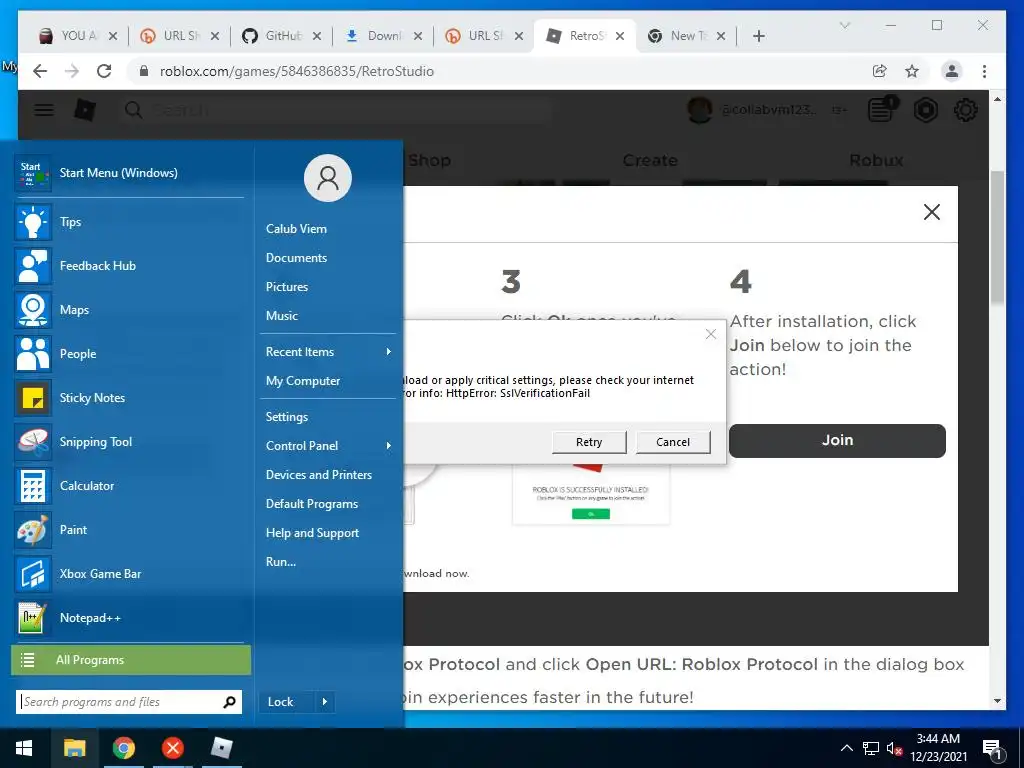The height and width of the screenshot is (768, 1024).
Task: Open Devices and Printers
Action: point(319,475)
